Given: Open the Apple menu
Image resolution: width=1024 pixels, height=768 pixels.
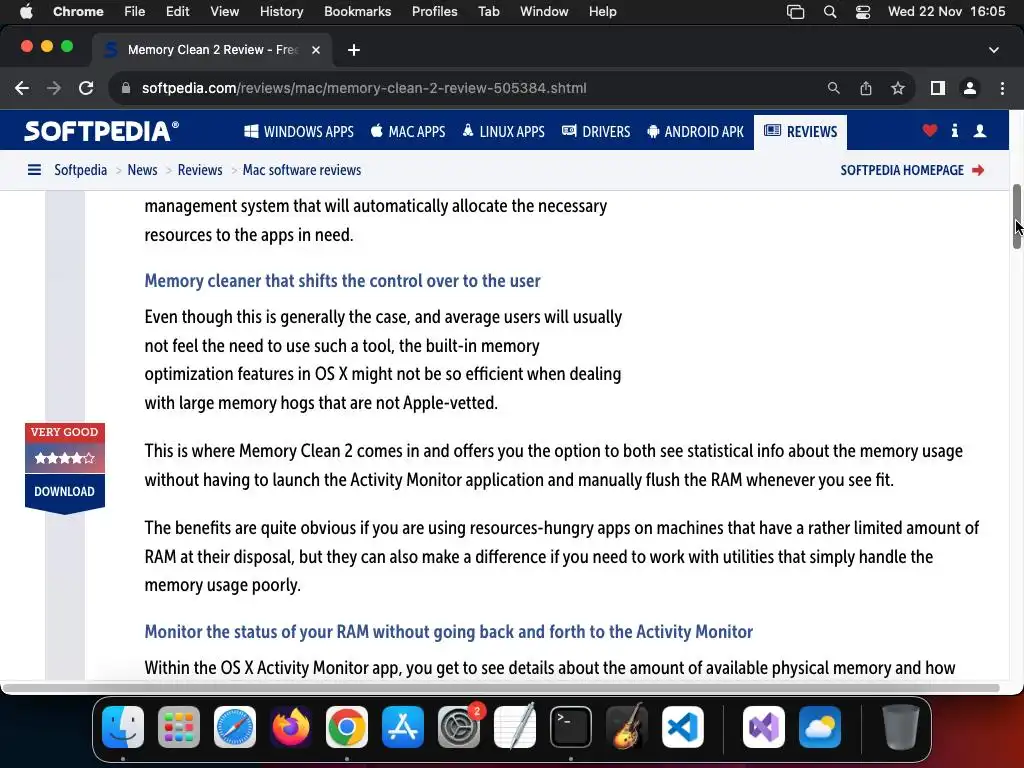Looking at the screenshot, I should pyautogui.click(x=26, y=12).
